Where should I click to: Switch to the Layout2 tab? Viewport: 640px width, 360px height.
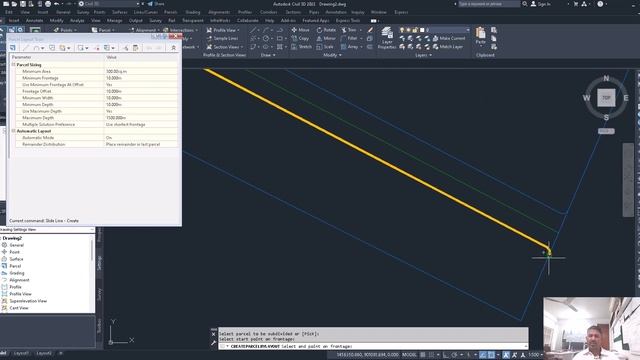[x=44, y=353]
